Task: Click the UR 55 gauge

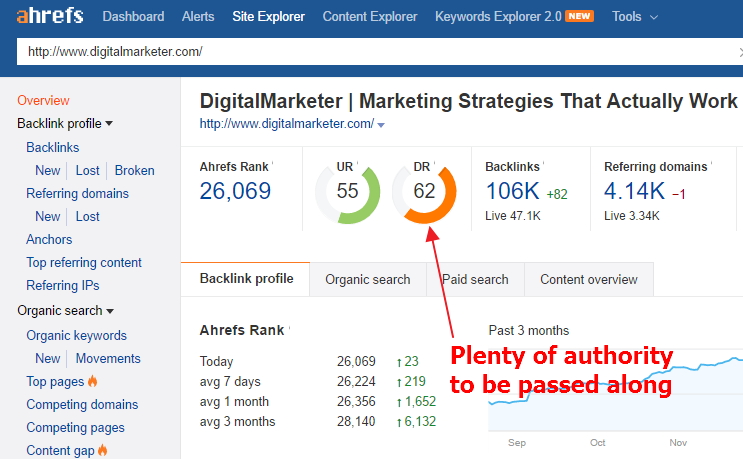Action: [x=347, y=192]
